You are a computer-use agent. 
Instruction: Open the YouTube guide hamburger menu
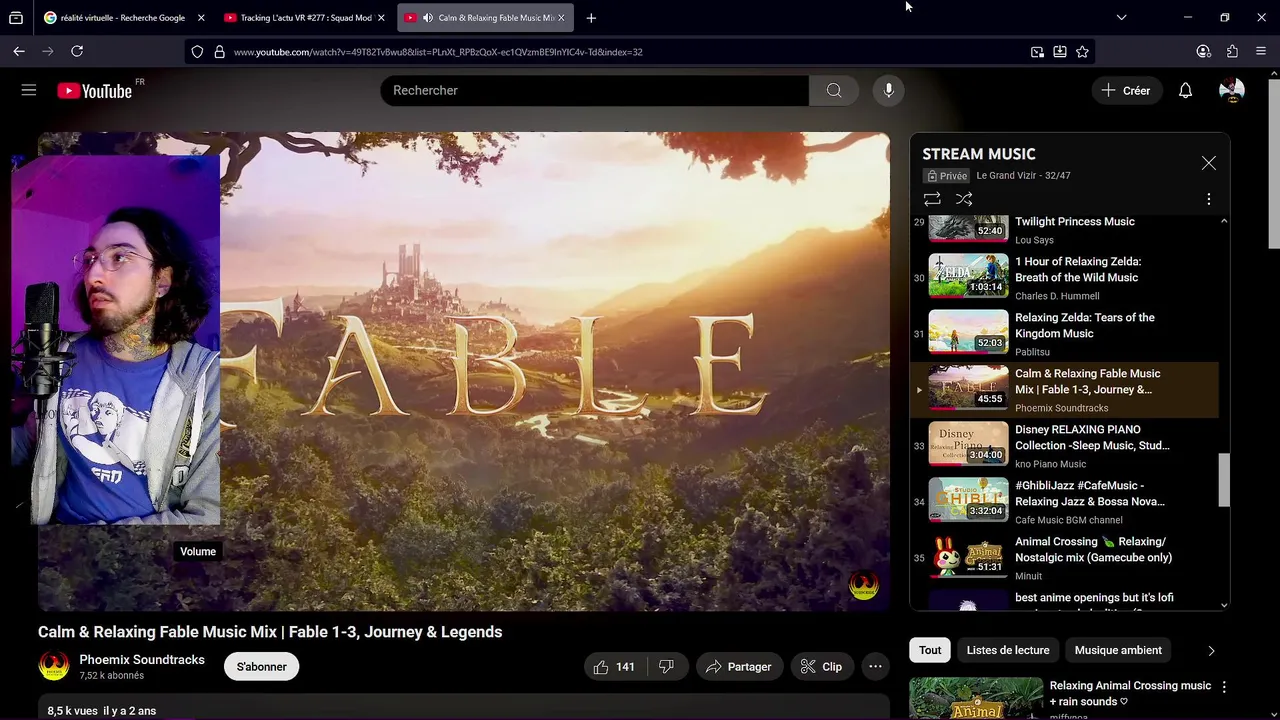coord(29,90)
